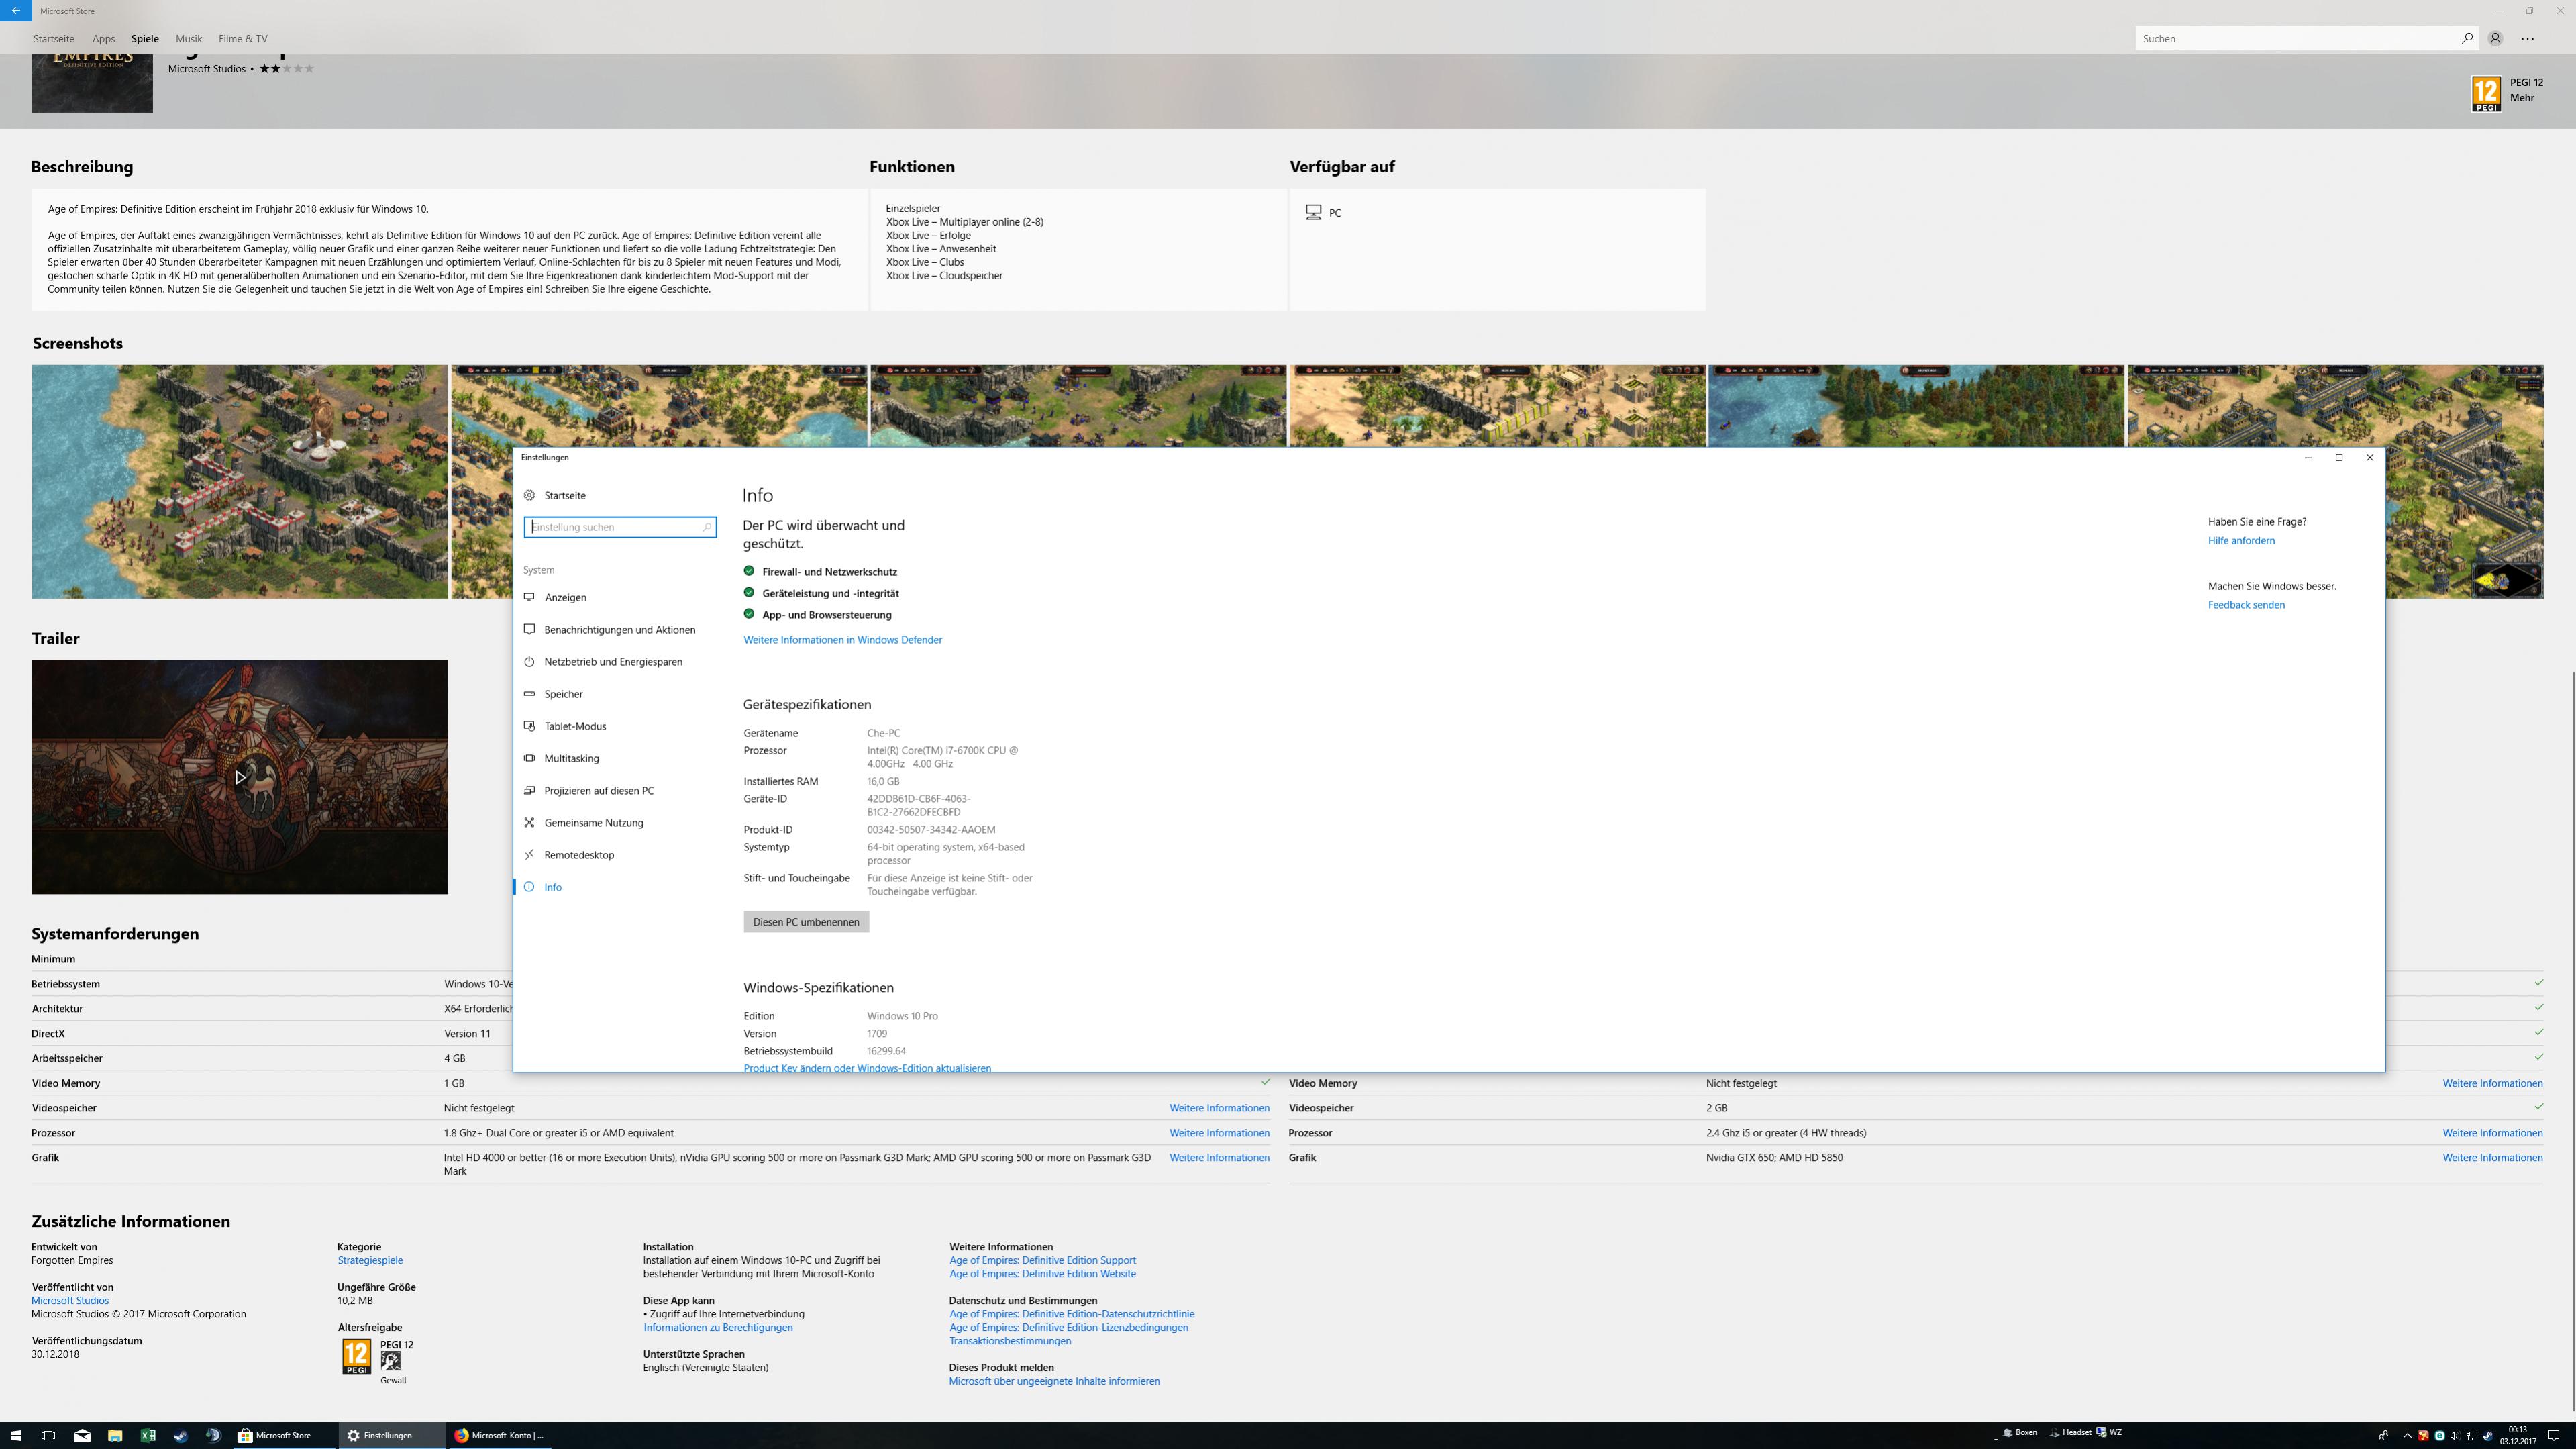Open Windows Start menu on taskbar
This screenshot has height=1449, width=2576.
(x=15, y=1435)
